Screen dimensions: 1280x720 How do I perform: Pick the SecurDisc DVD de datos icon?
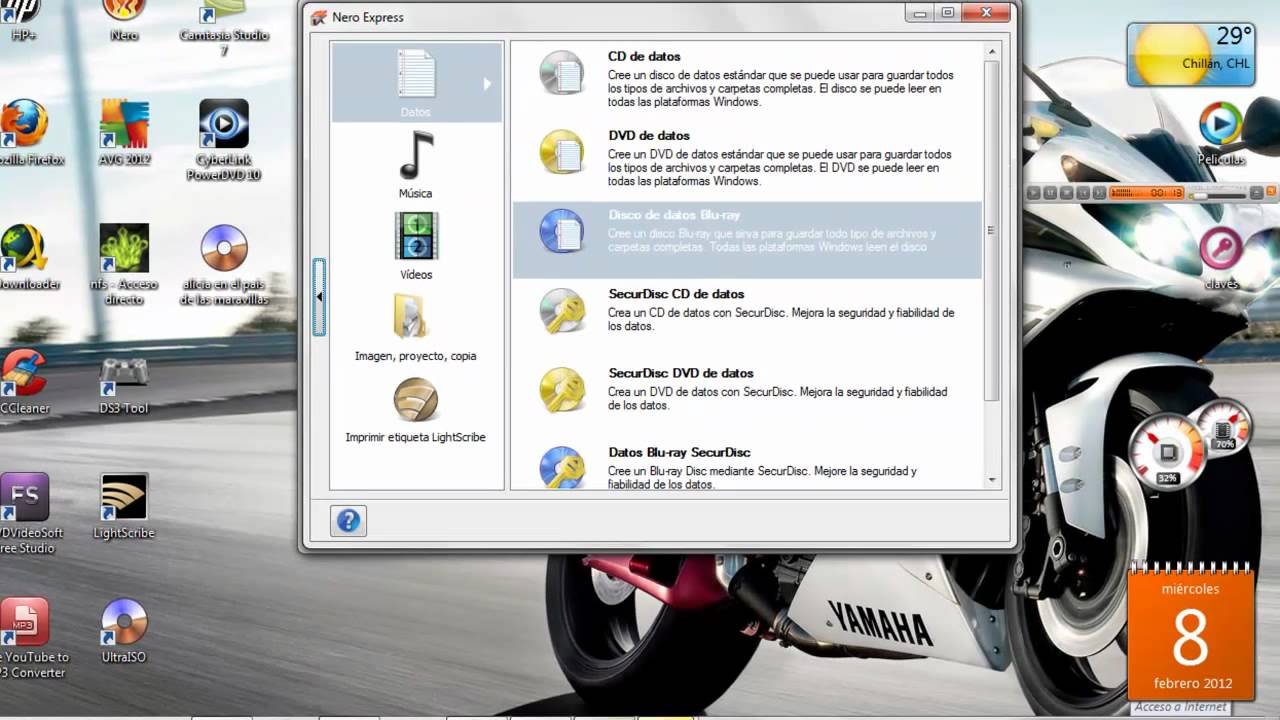click(561, 389)
